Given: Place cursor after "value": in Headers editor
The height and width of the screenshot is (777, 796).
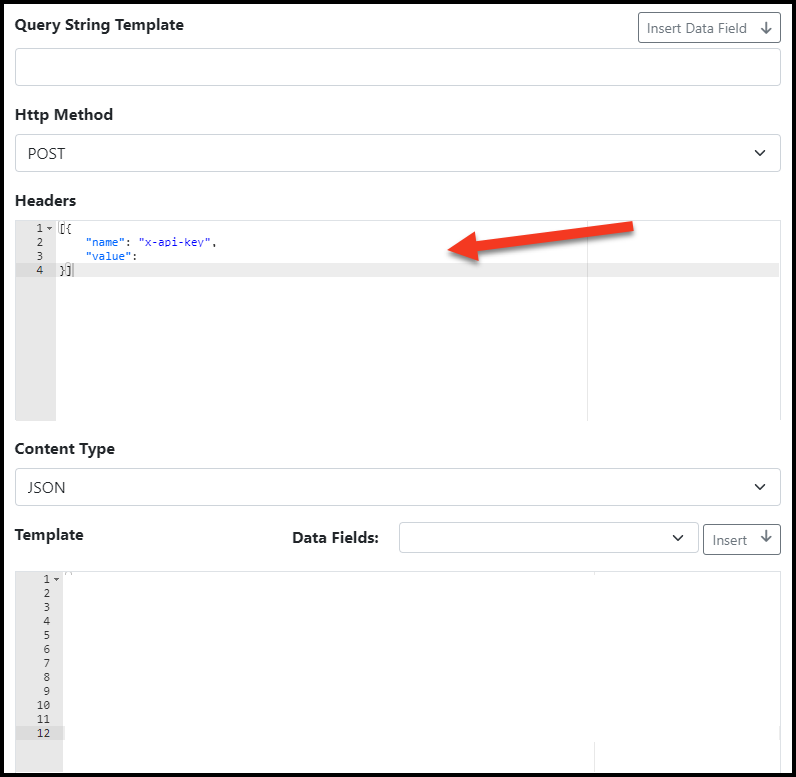Looking at the screenshot, I should (x=138, y=256).
